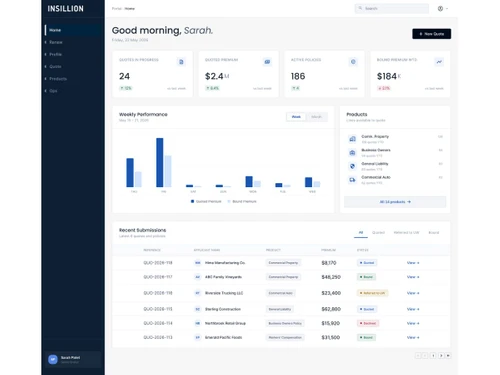Select Home in the sidebar

tap(74, 30)
